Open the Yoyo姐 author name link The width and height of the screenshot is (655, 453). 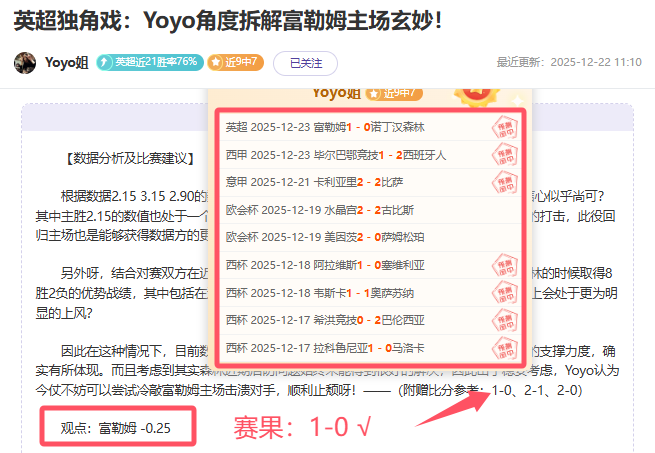[x=67, y=63]
